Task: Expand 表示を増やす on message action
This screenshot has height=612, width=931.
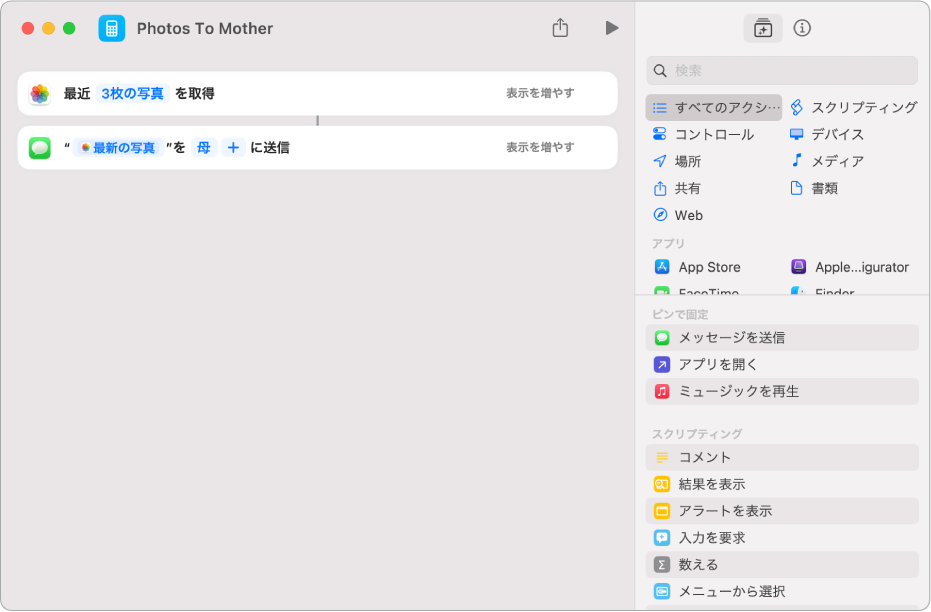Action: [x=540, y=147]
